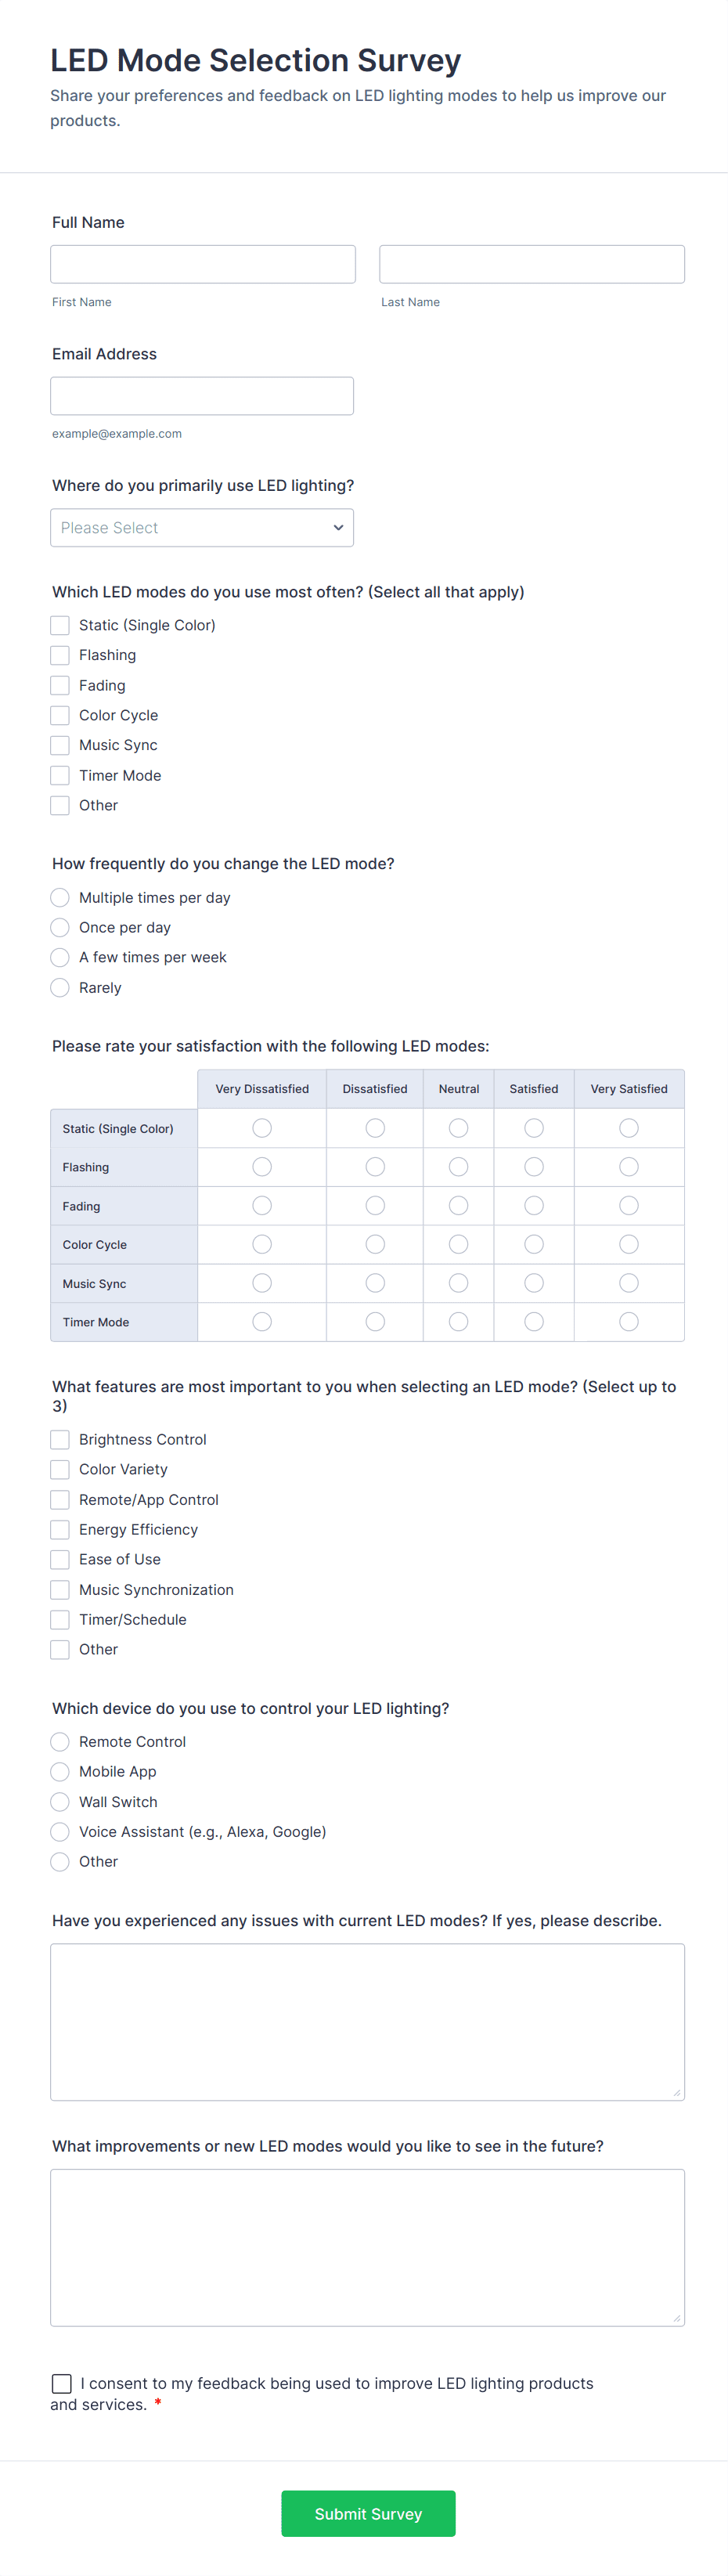Select the Energy Efficiency feature
728x2576 pixels.
(59, 1529)
